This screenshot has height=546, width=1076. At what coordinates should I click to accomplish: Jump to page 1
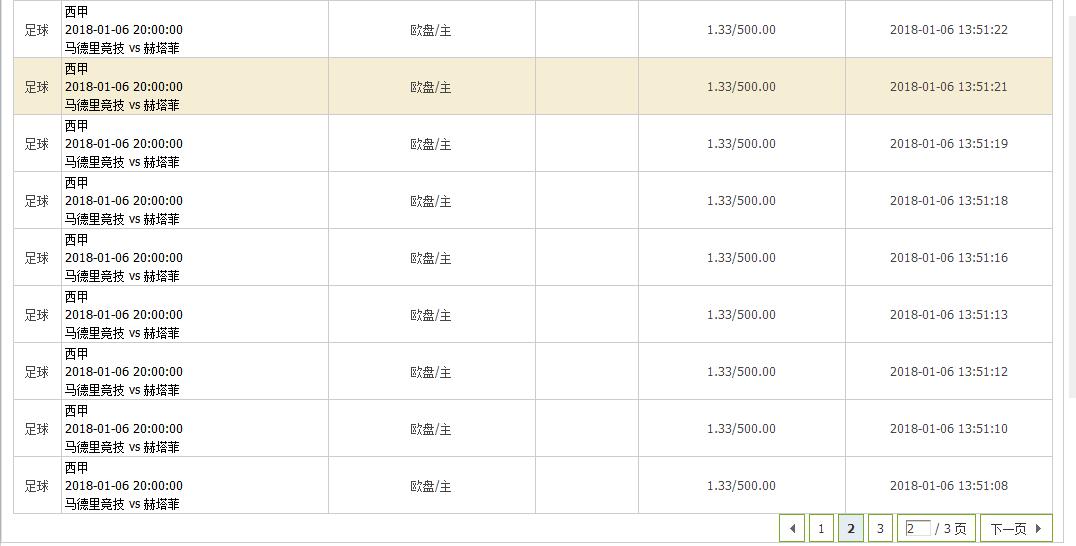[x=821, y=528]
